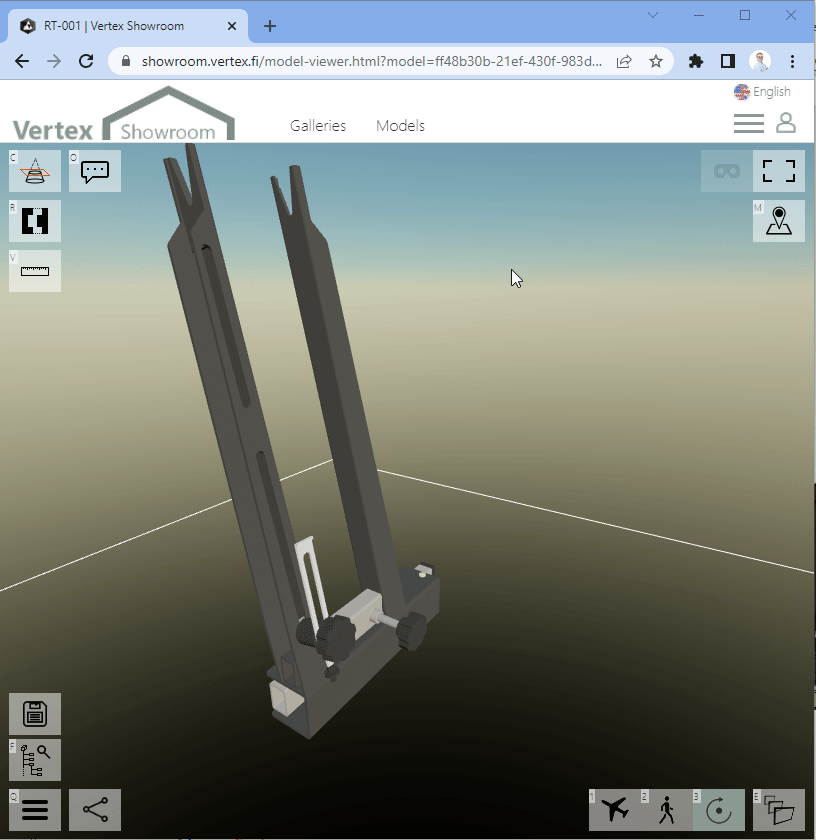Switch to walk navigation mode
The image size is (816, 840).
667,810
